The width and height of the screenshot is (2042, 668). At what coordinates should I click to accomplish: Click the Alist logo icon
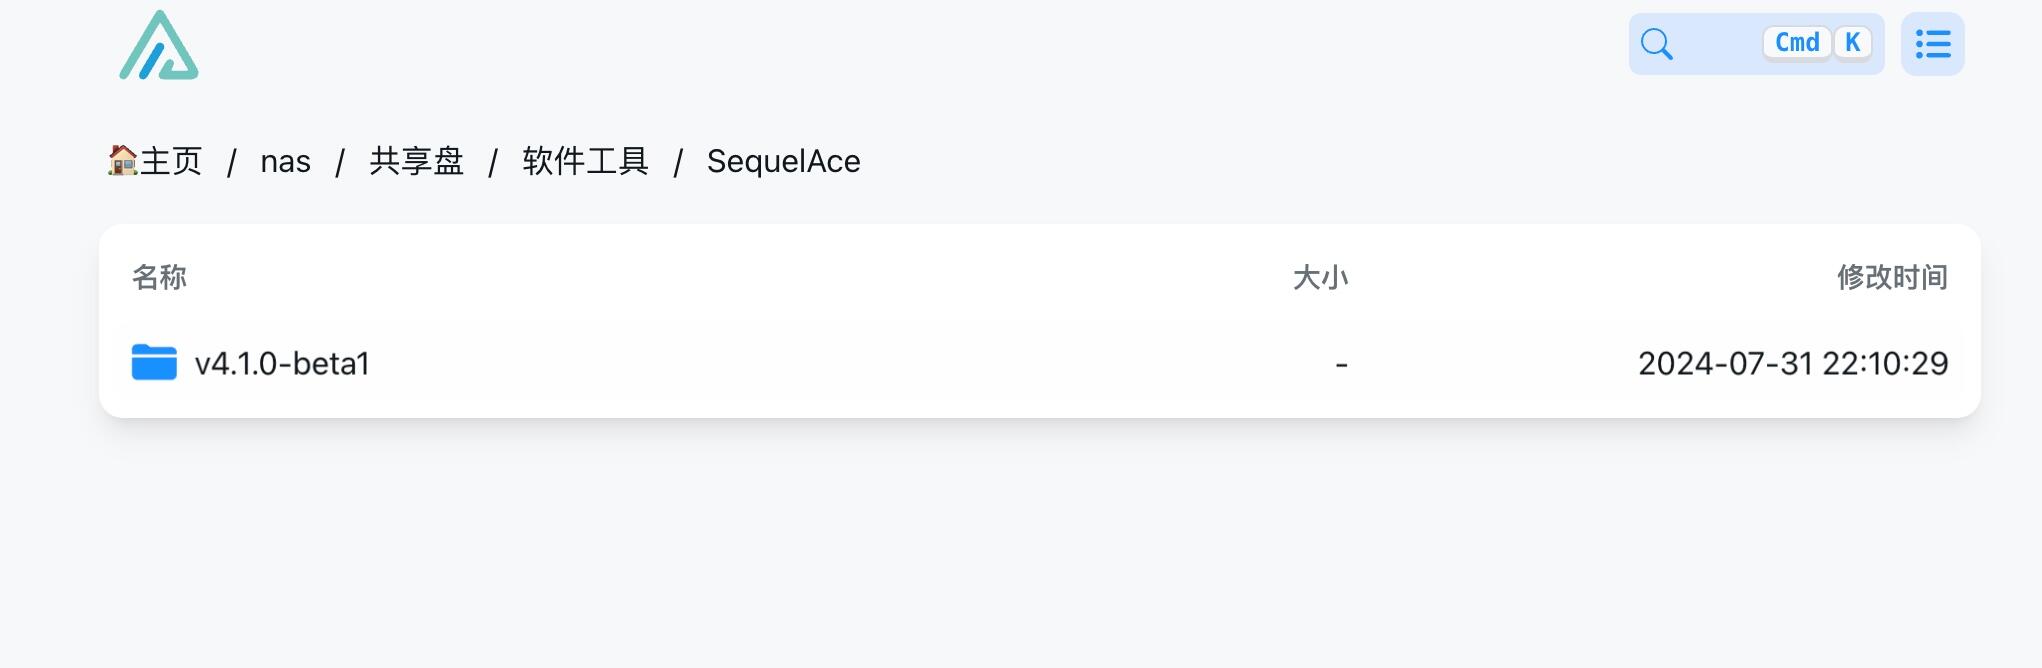(160, 45)
